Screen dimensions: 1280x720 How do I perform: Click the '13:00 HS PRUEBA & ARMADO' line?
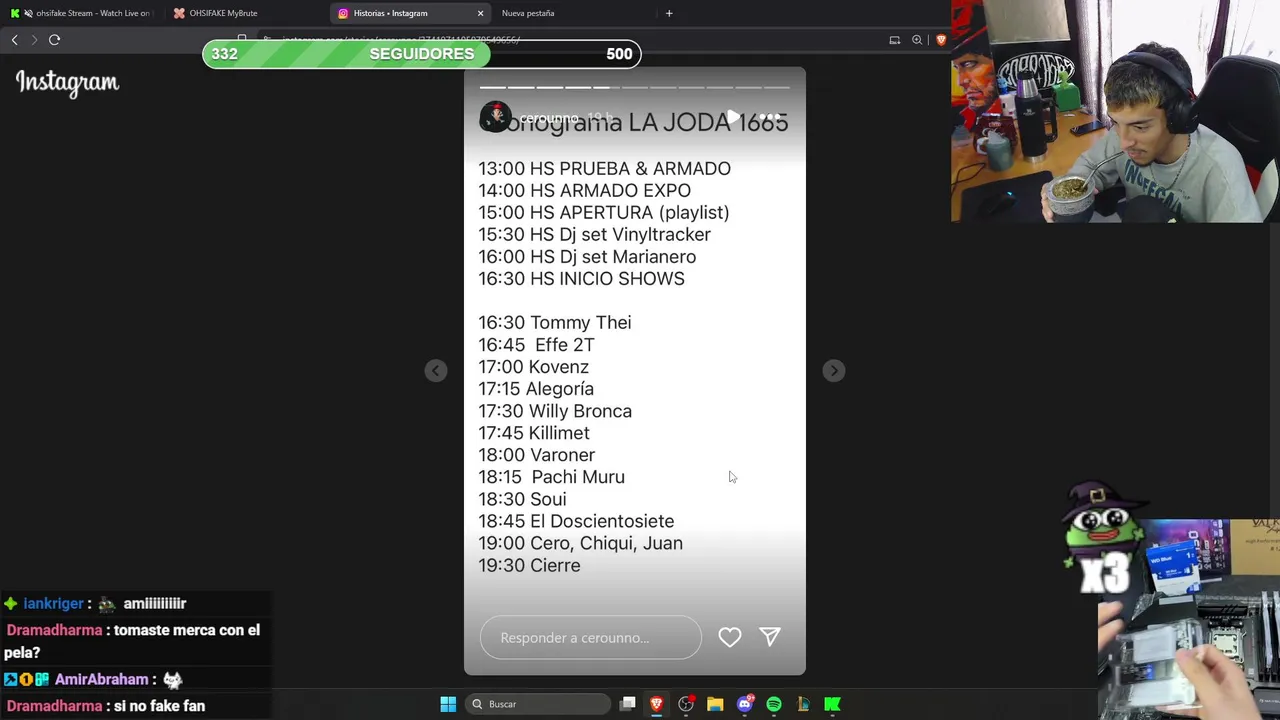point(604,169)
